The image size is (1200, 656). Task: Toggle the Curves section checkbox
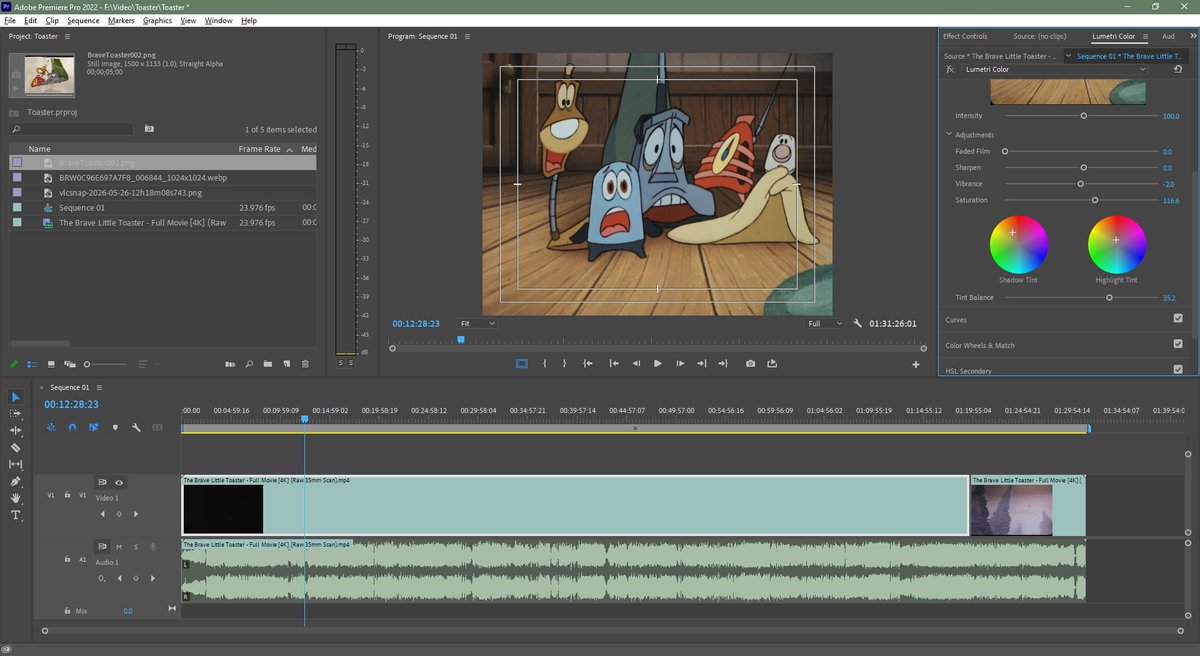(1178, 319)
